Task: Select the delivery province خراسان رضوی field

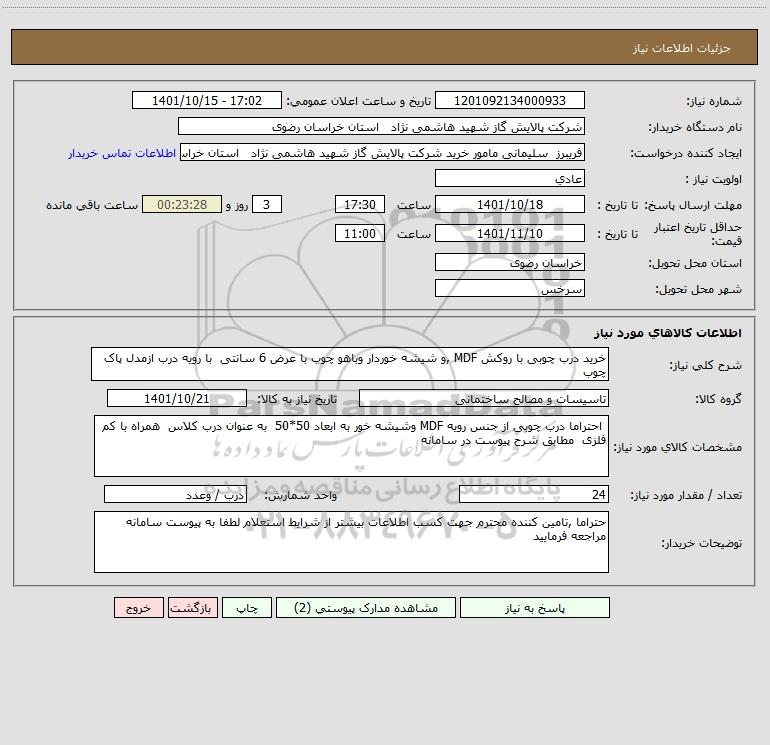Action: [x=510, y=262]
